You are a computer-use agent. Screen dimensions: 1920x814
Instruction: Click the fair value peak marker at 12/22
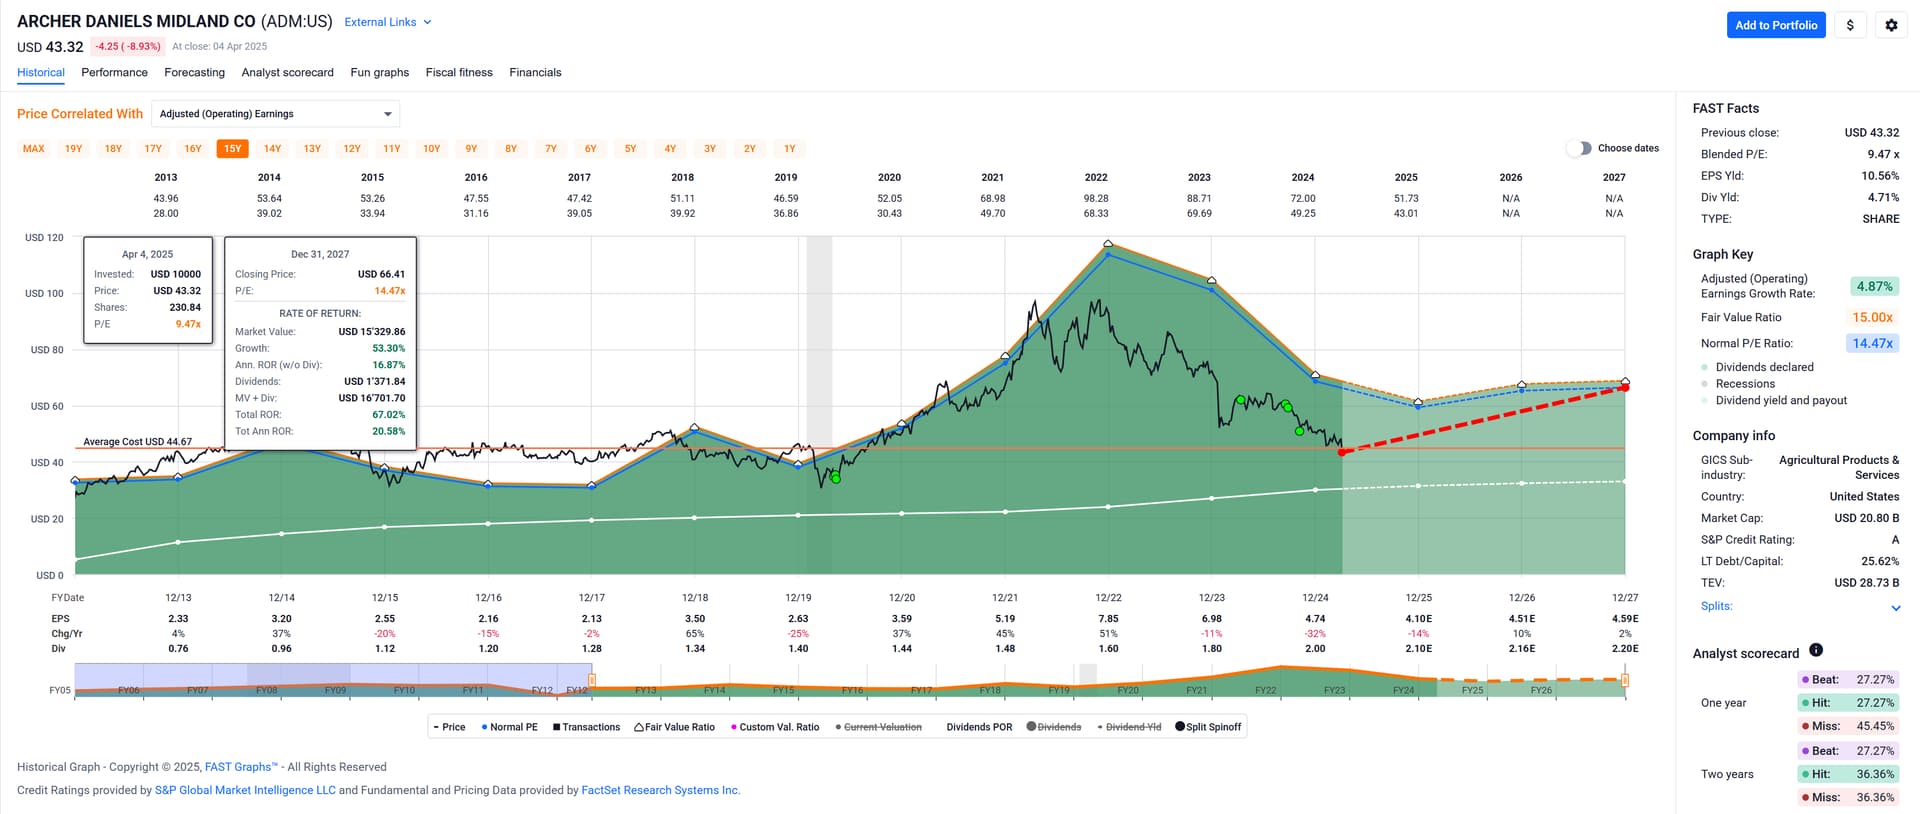point(1108,244)
